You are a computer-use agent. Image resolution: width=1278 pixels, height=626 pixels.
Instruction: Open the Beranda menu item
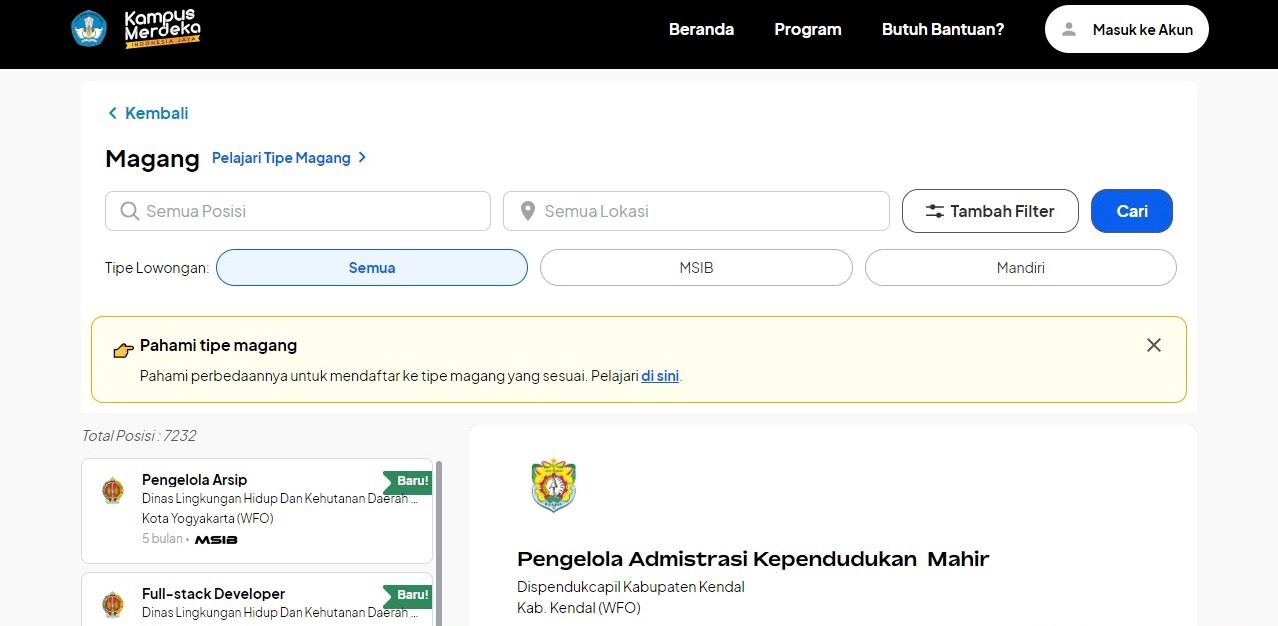[x=701, y=29]
